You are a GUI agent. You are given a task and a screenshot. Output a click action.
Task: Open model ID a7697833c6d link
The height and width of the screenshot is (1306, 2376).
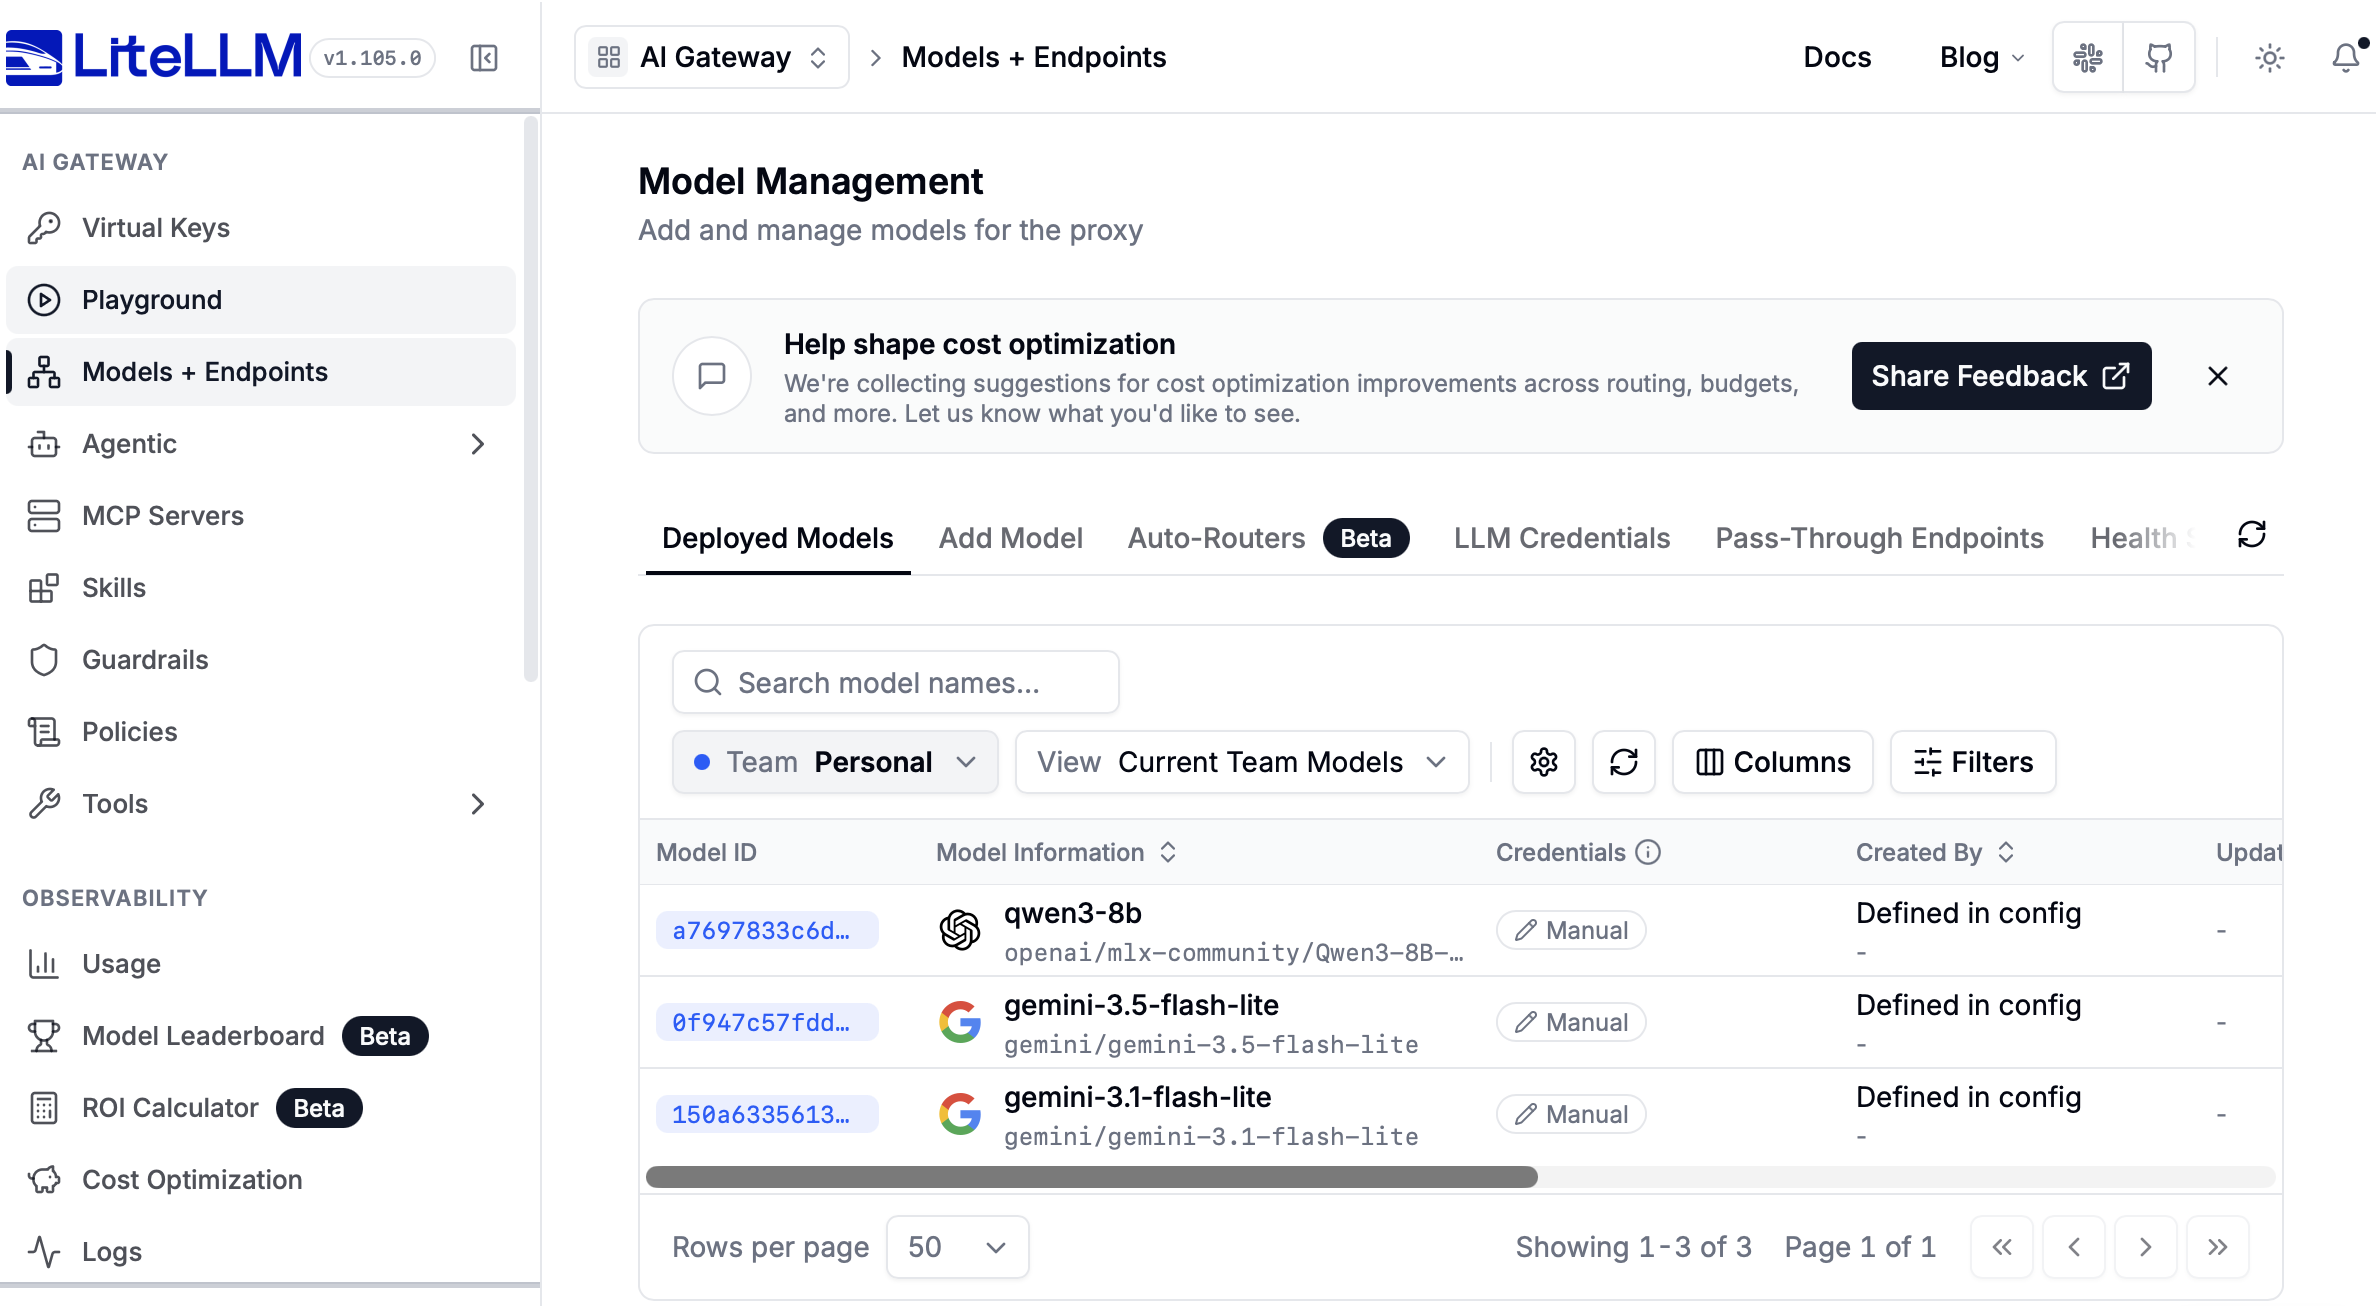[x=767, y=930]
